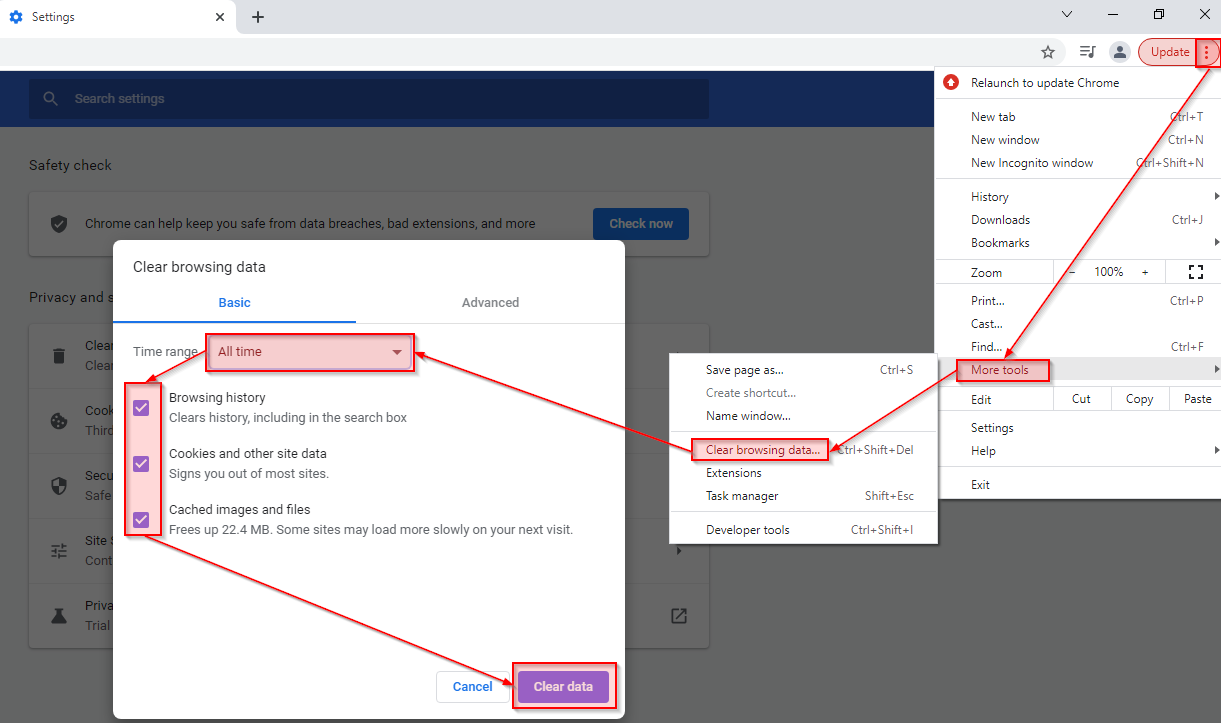Click the new tab plus icon
Screen dimensions: 1221x723
[258, 17]
